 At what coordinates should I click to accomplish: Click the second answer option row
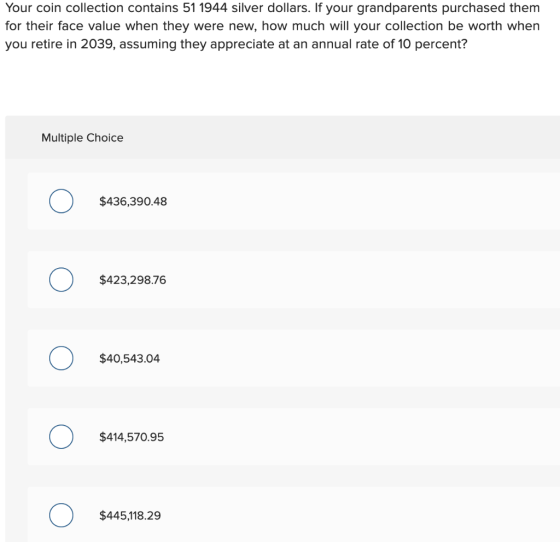294,280
